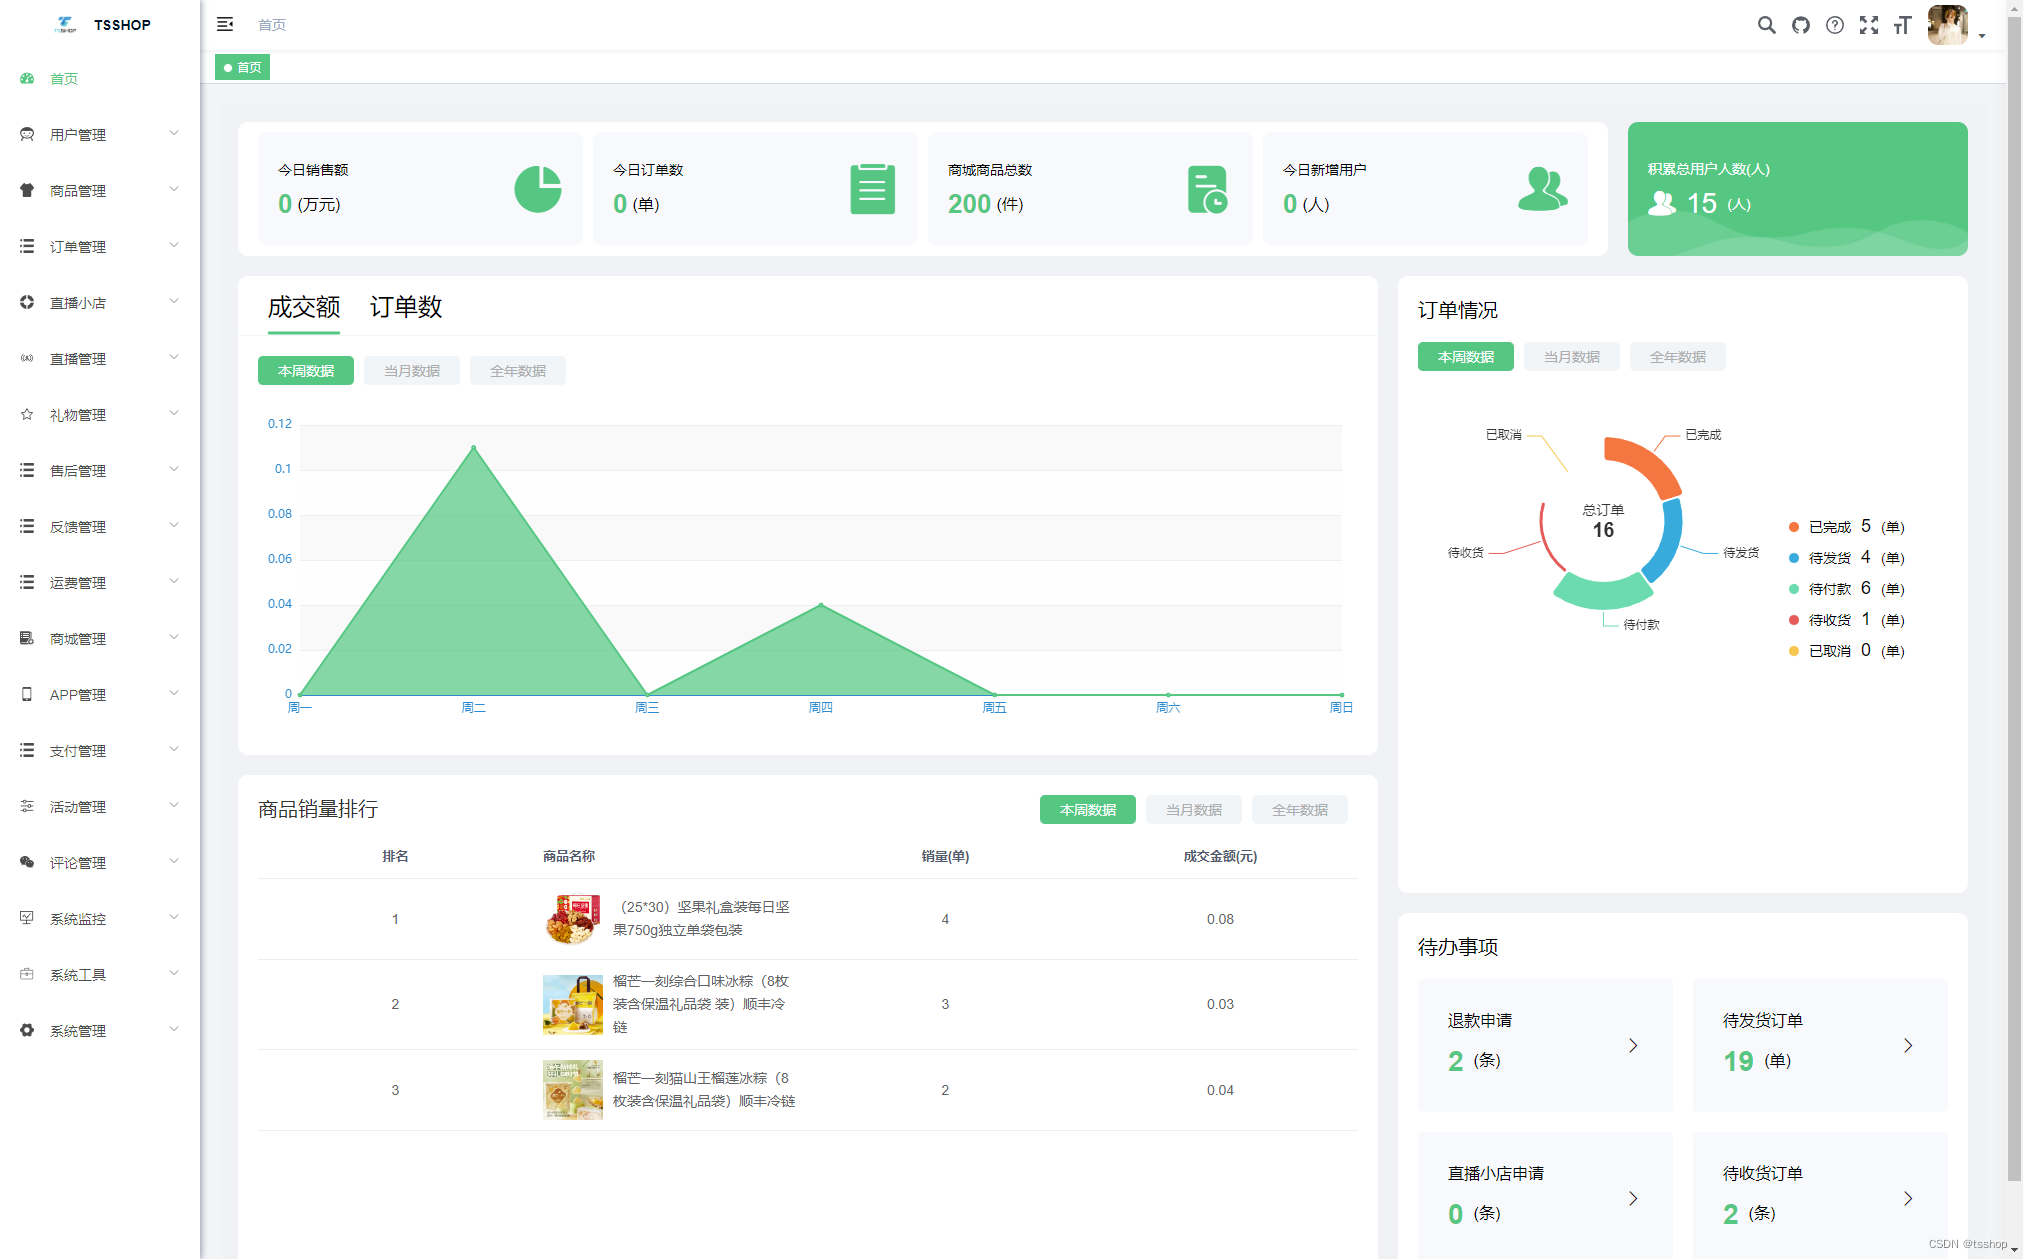Select 全年数据 in 订单情况 panel

[x=1677, y=357]
